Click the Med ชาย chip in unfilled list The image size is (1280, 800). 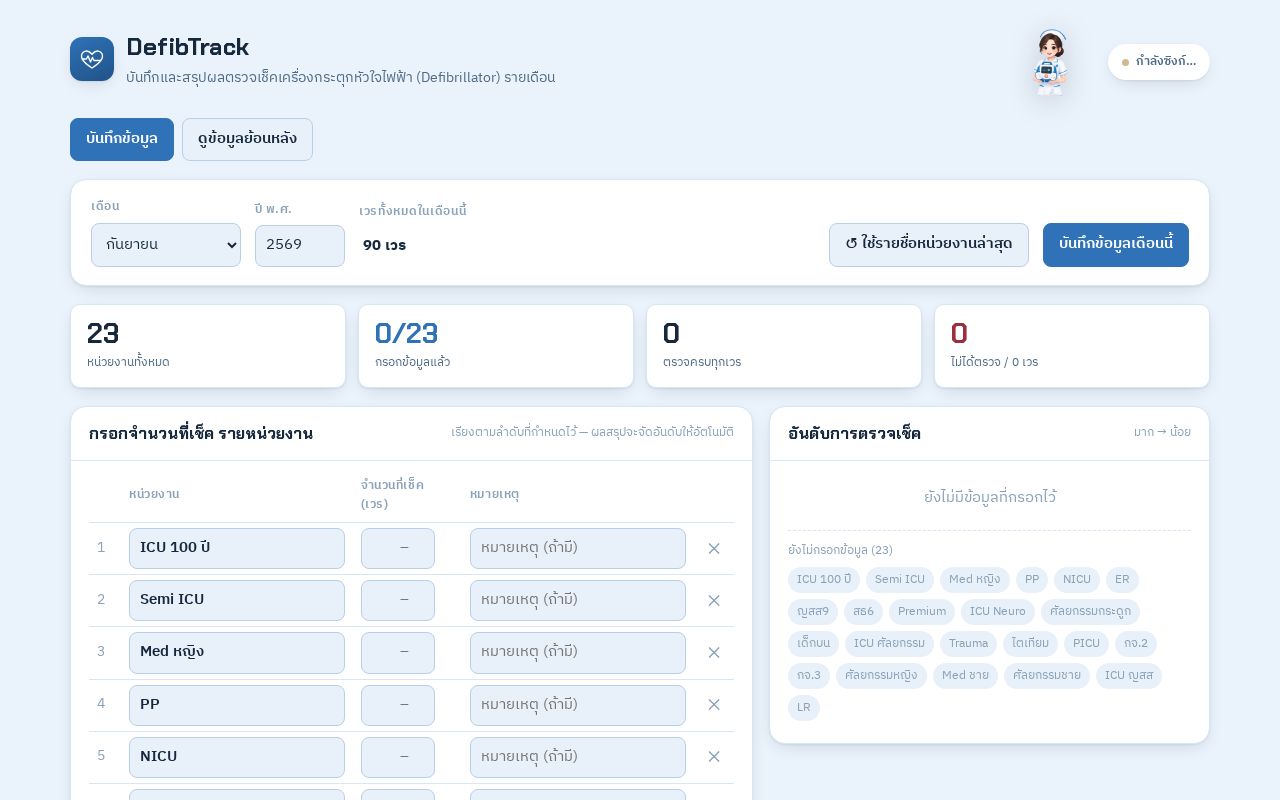pos(965,676)
